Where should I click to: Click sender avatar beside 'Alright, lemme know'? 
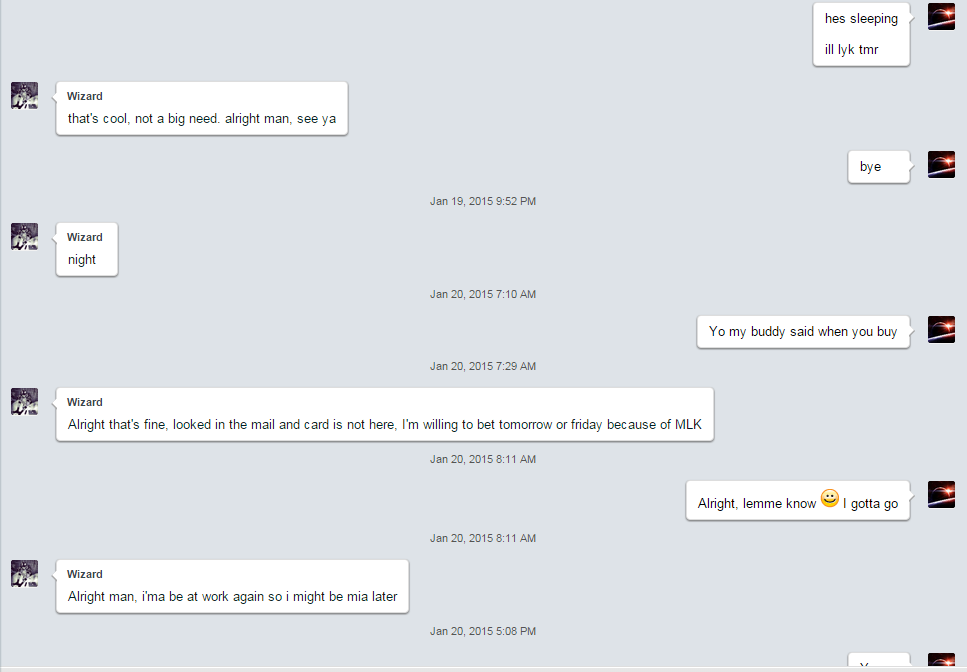pos(941,494)
